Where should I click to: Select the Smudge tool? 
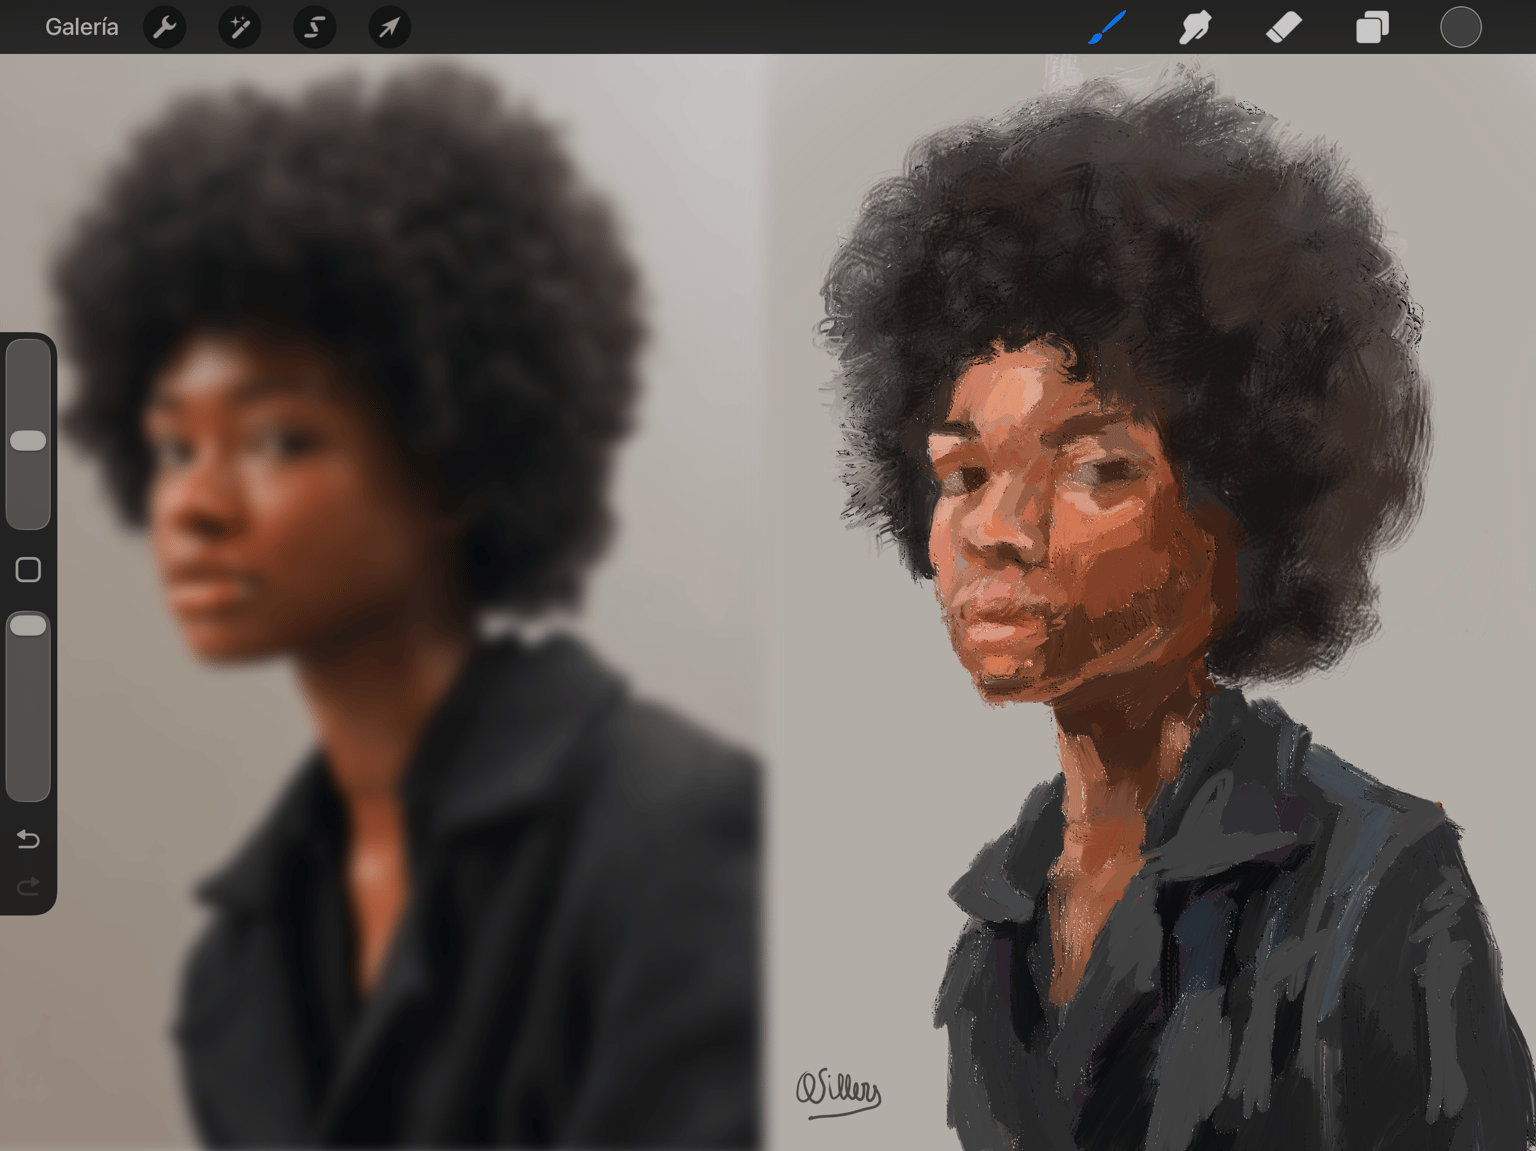click(x=1195, y=27)
